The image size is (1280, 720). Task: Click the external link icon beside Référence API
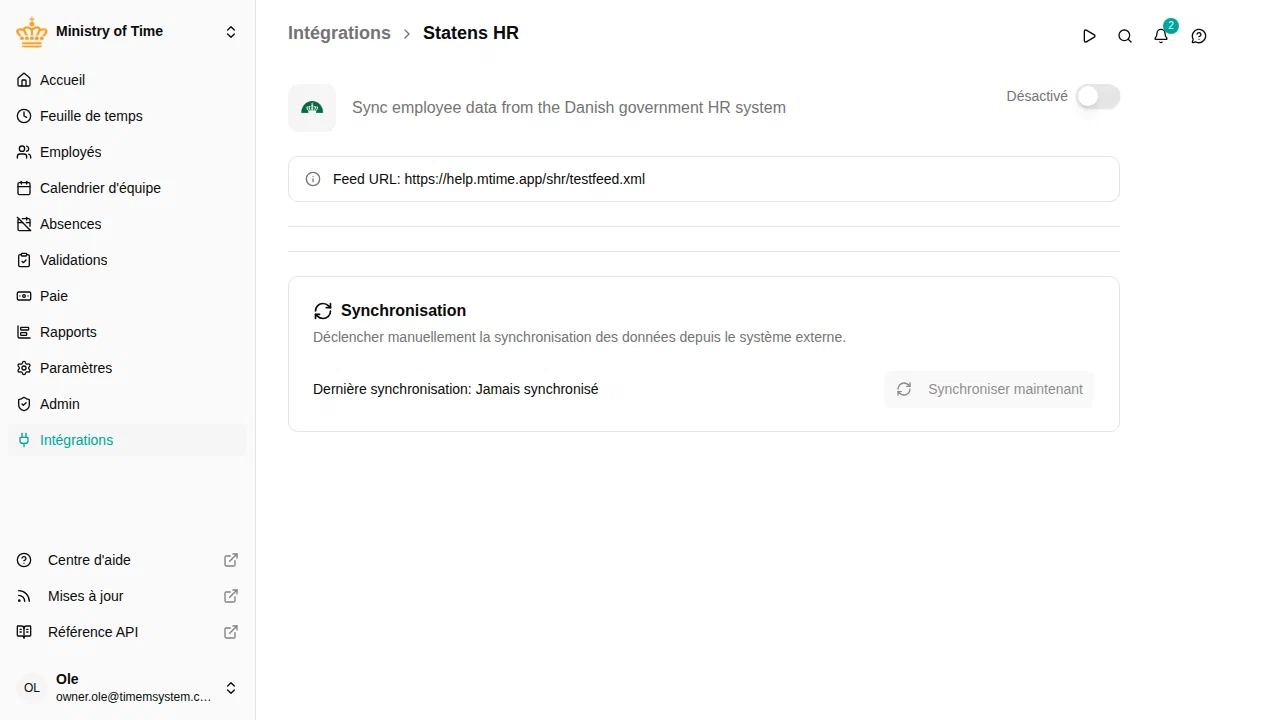pos(231,632)
